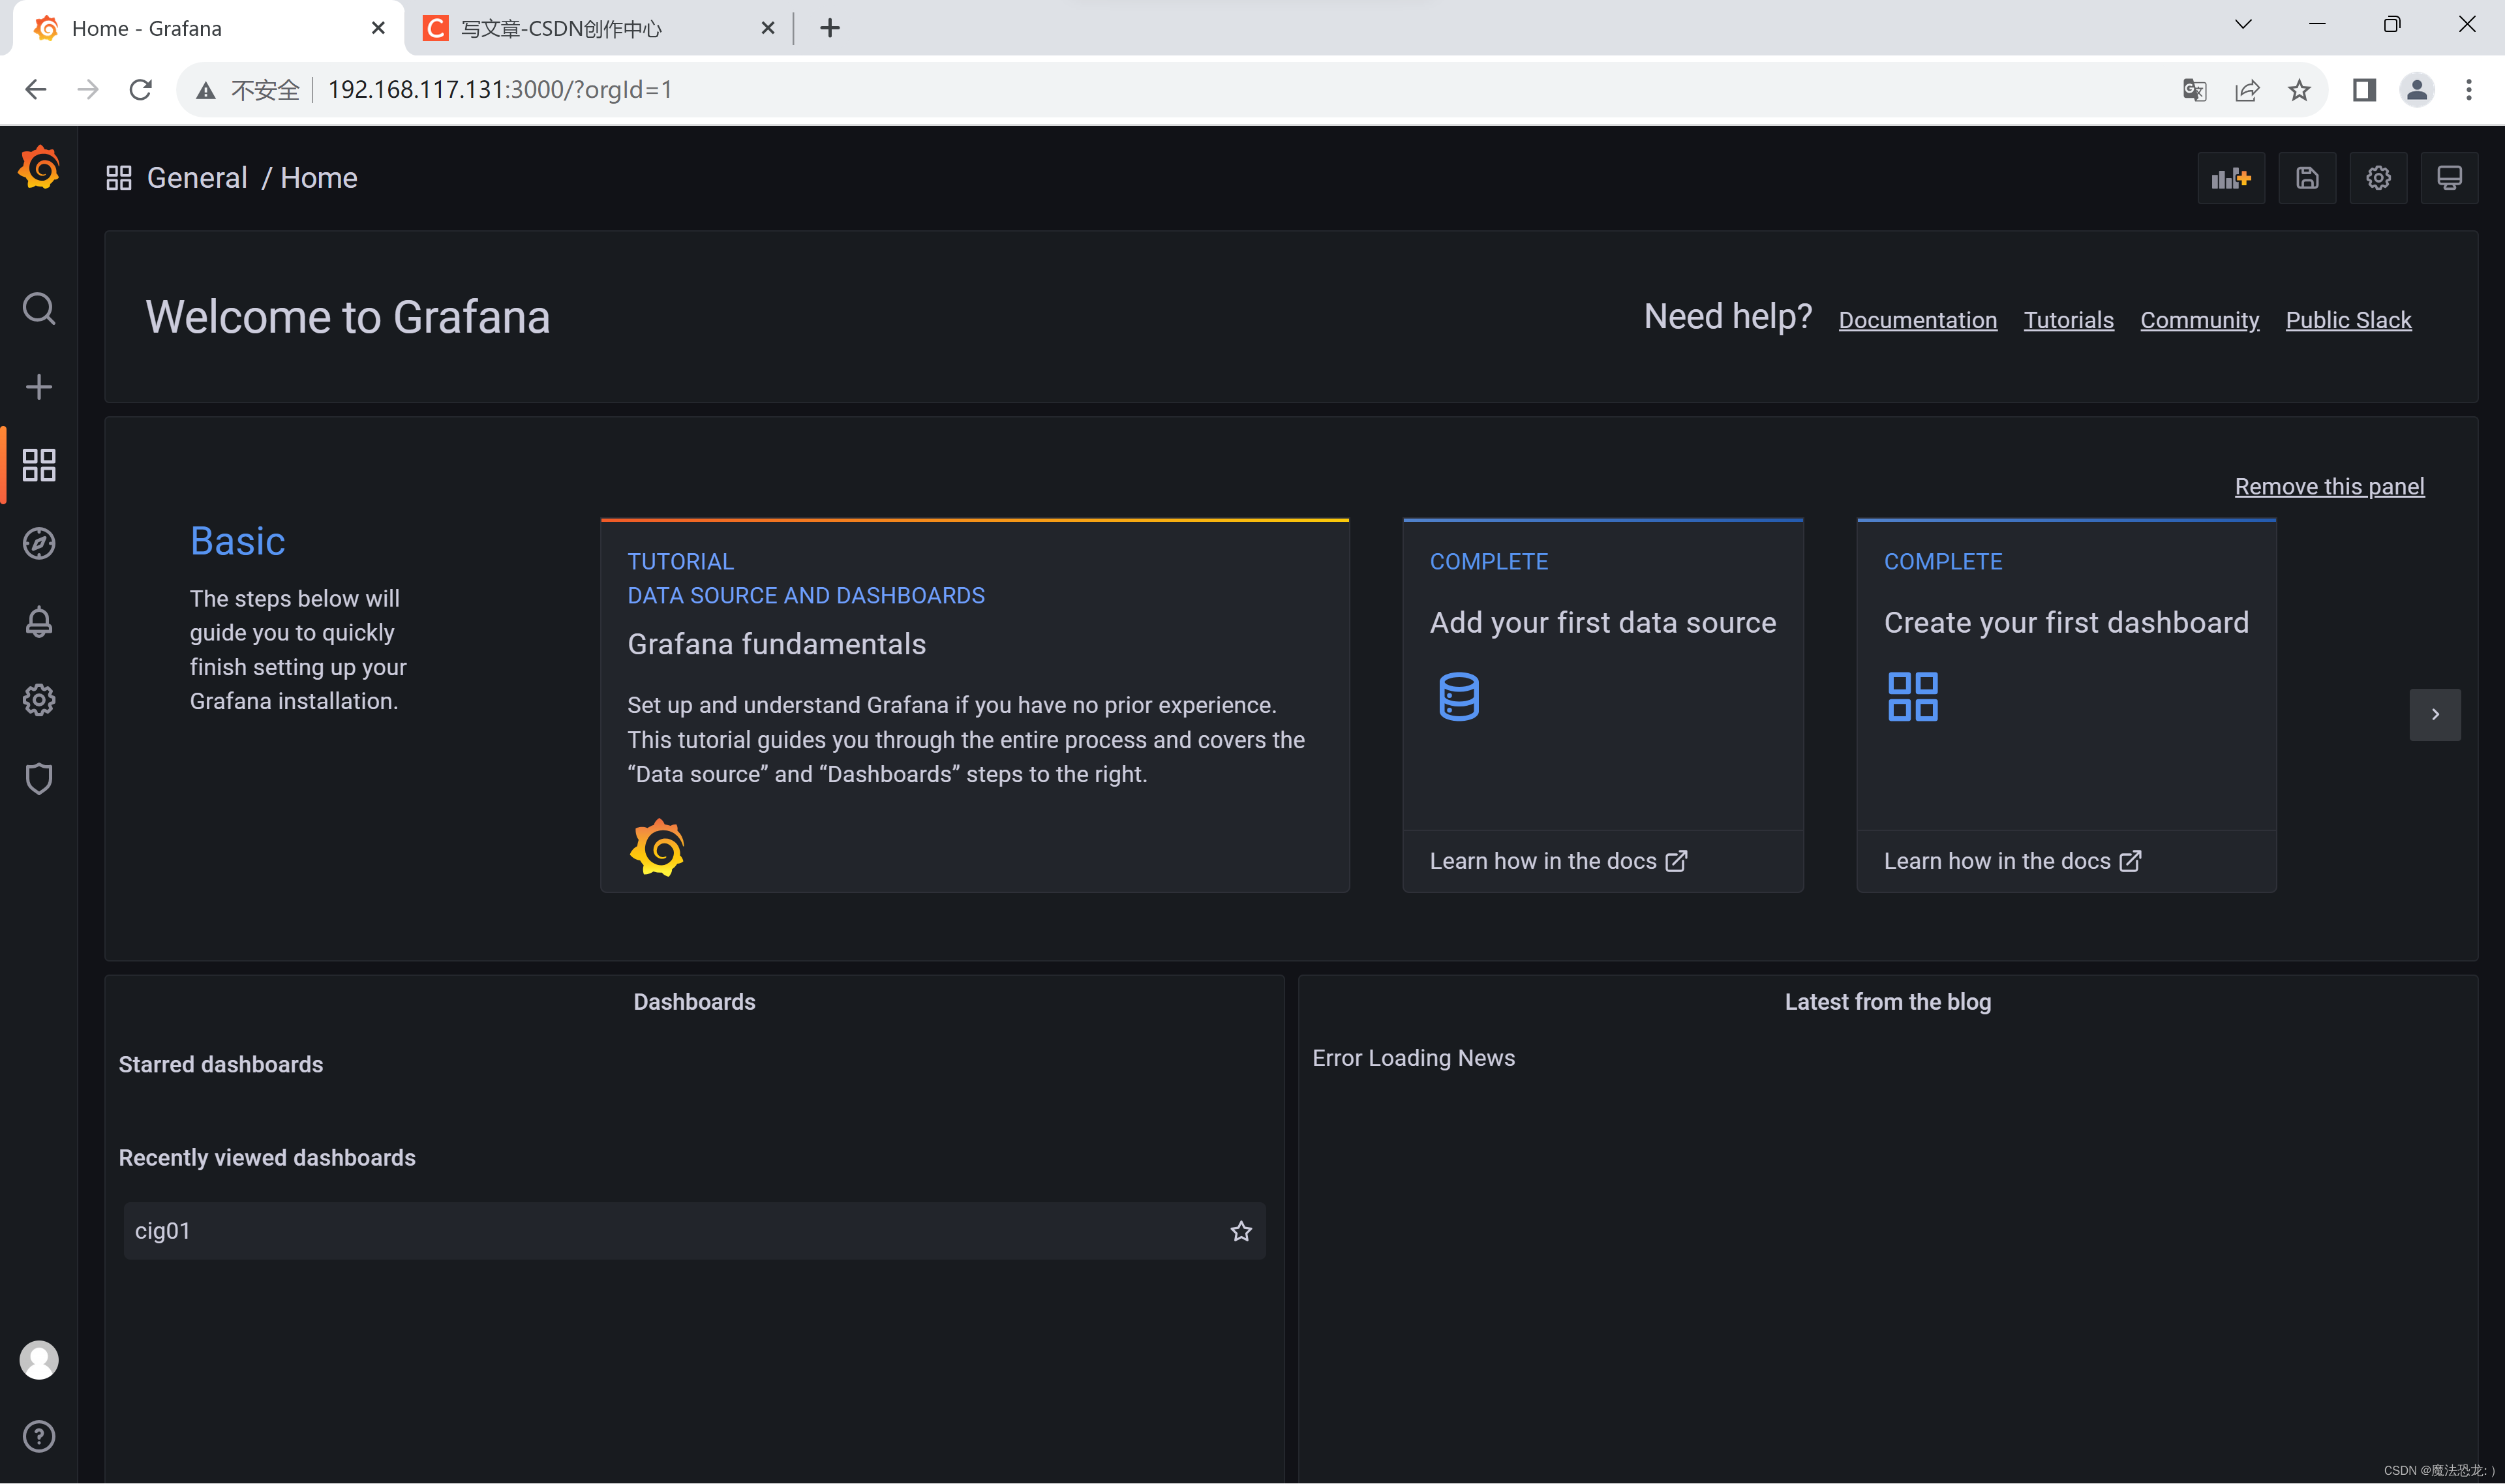Open the Explore compass icon
Viewport: 2505px width, 1484px height.
point(39,543)
